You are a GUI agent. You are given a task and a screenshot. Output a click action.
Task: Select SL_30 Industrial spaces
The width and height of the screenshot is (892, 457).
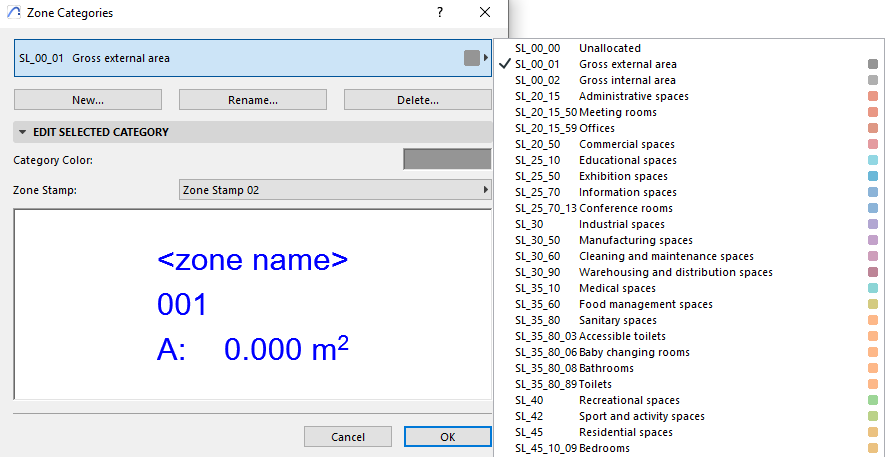pos(689,224)
